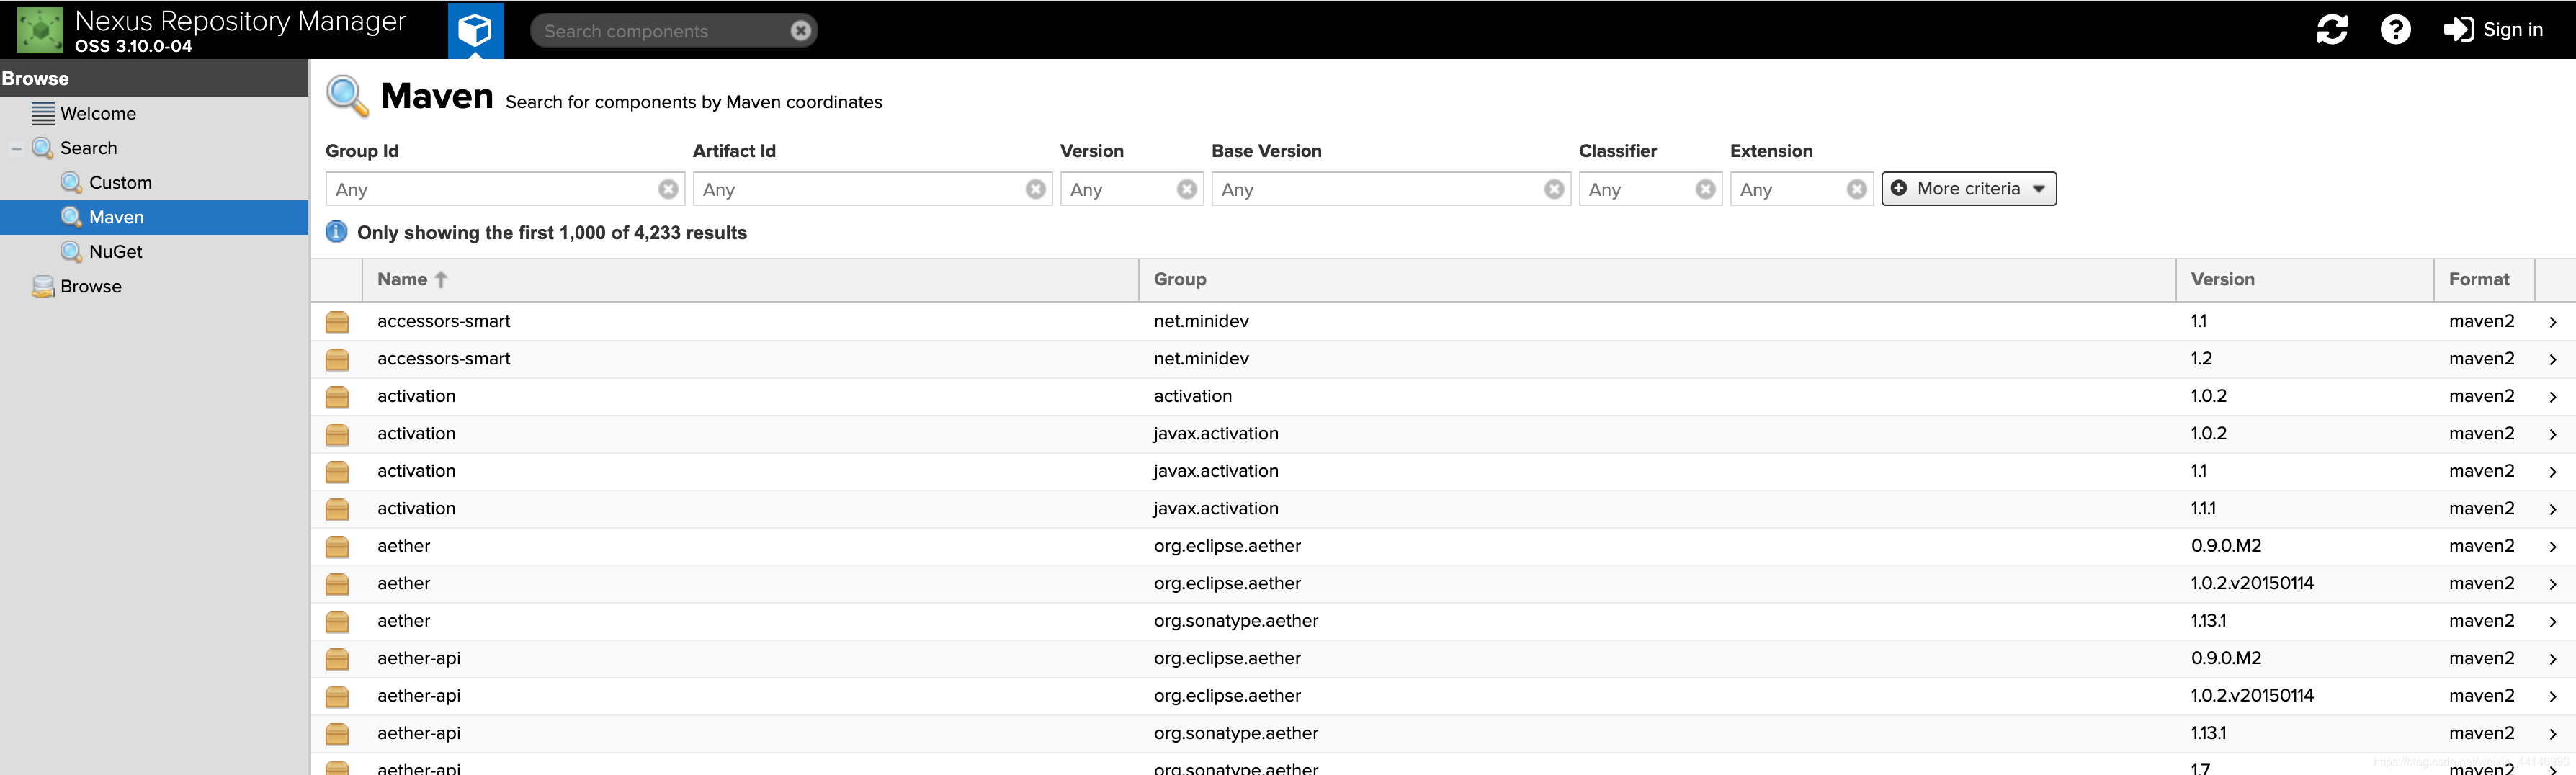Collapse the Search tree node
2576x775 pixels.
pyautogui.click(x=15, y=149)
